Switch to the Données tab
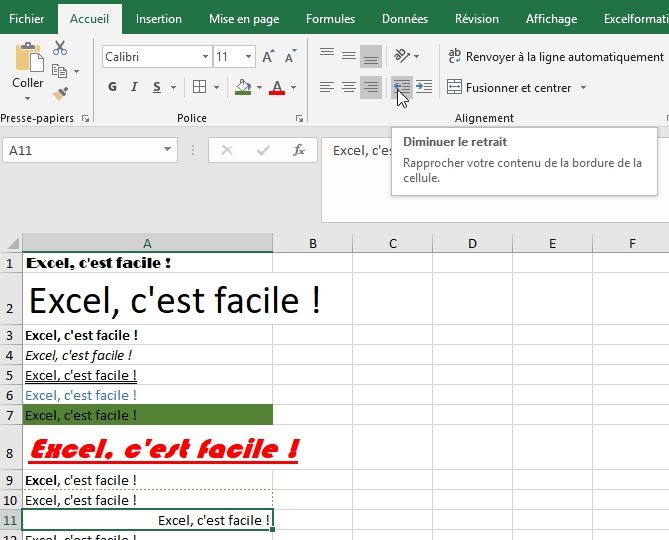Viewport: 669px width, 540px height. coord(404,19)
